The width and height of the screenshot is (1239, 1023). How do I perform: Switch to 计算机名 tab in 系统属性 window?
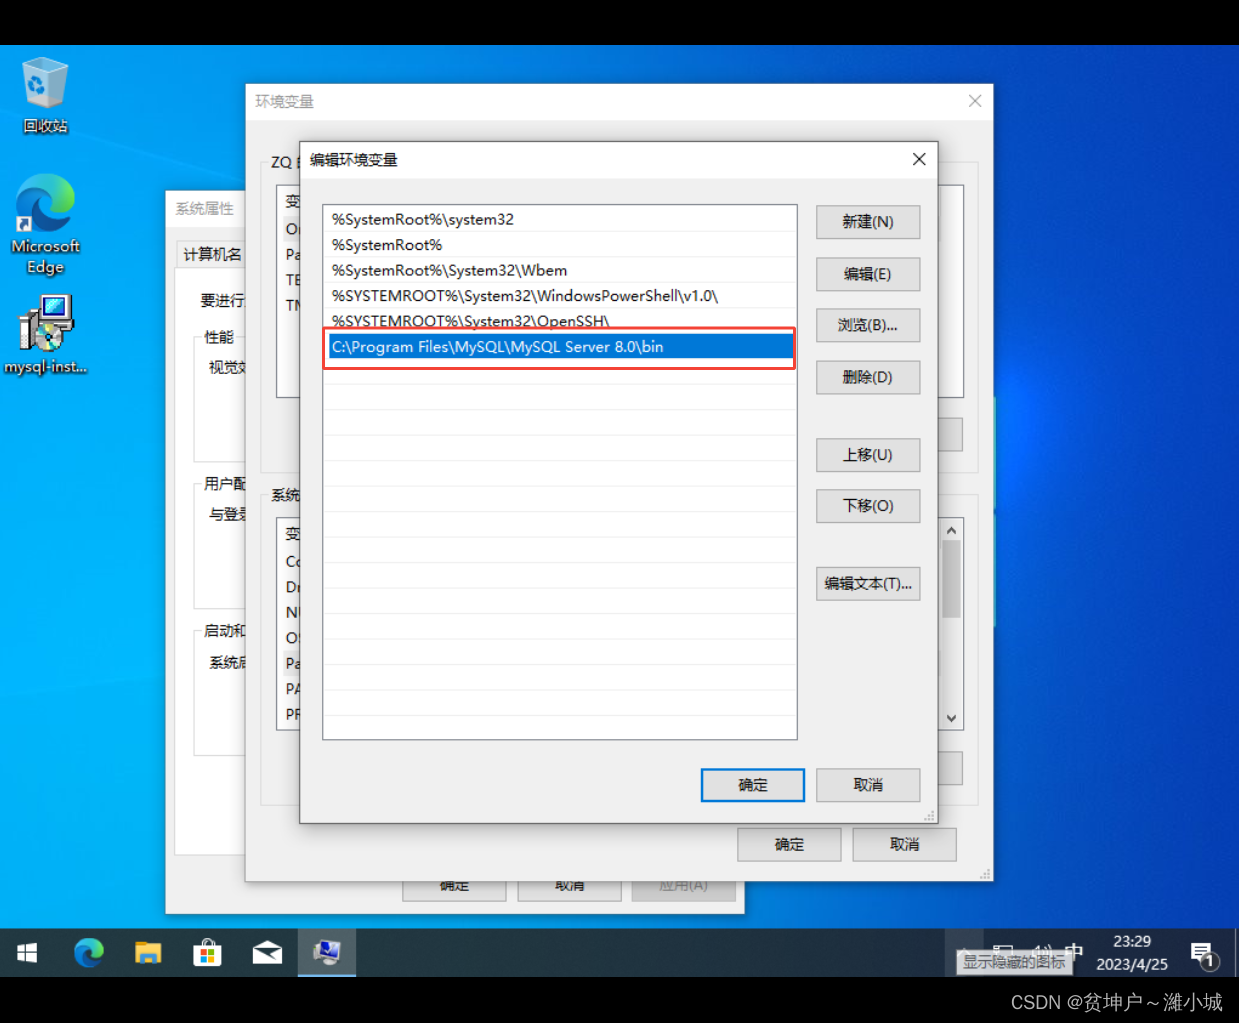click(212, 254)
